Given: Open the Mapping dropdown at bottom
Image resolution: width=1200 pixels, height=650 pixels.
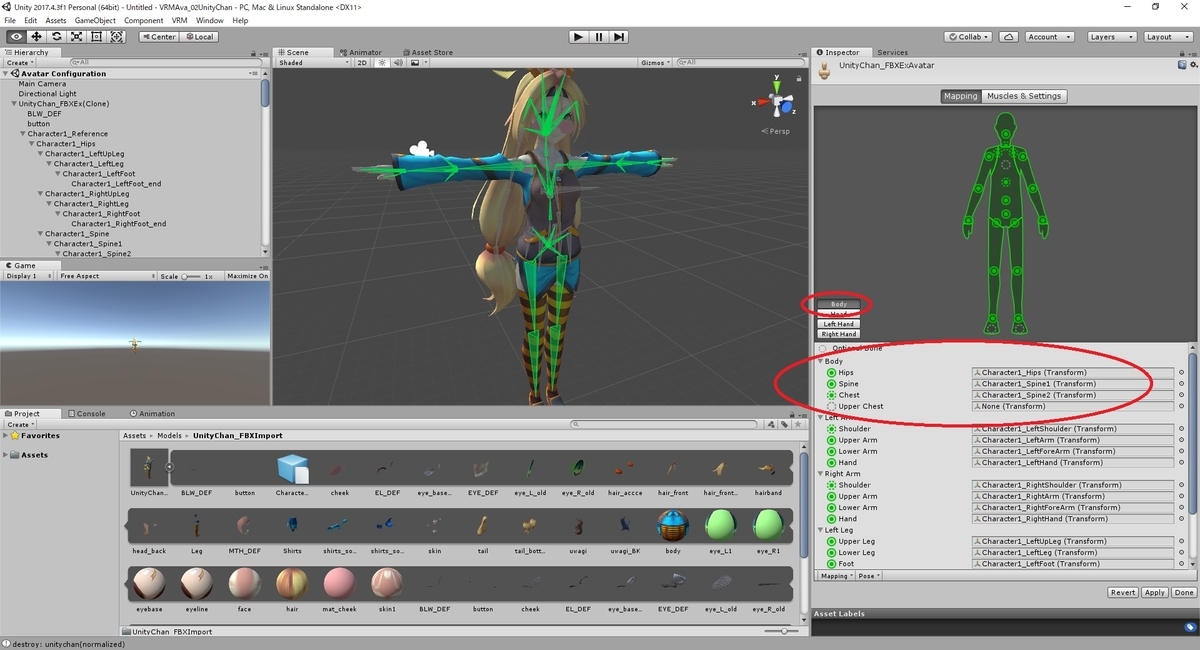Looking at the screenshot, I should click(x=836, y=576).
